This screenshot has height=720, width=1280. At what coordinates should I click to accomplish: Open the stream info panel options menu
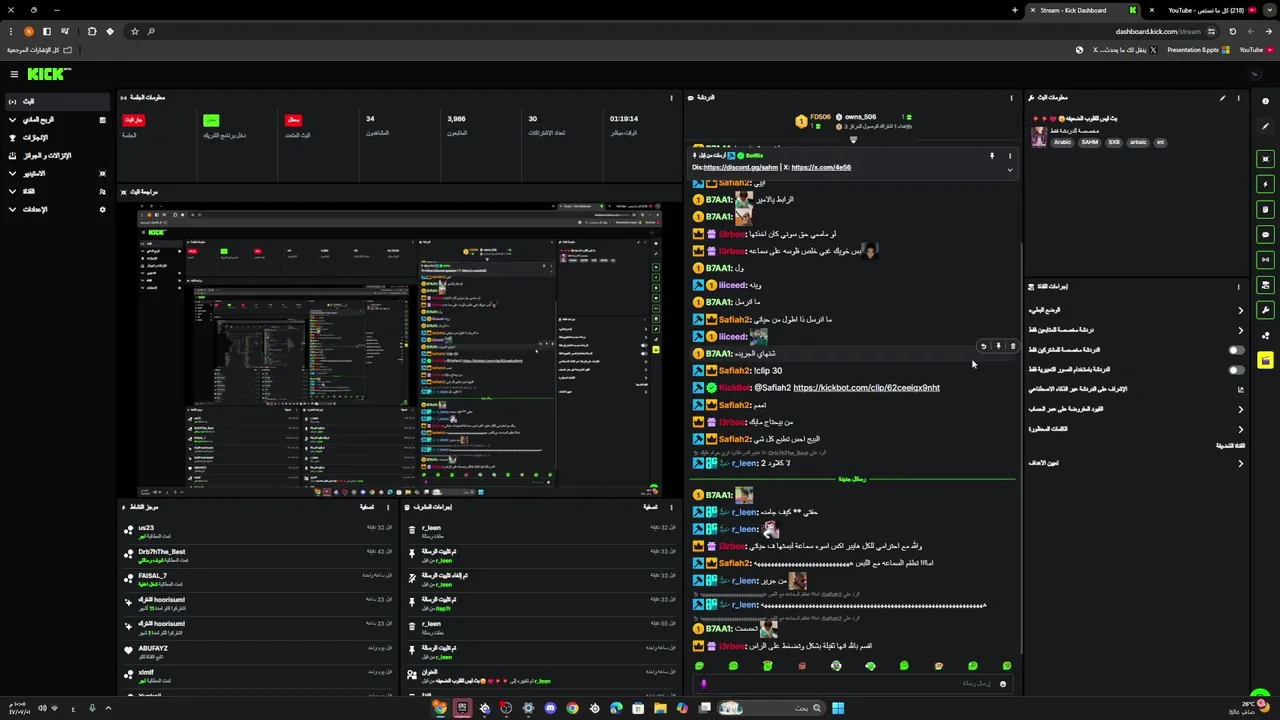point(1238,98)
